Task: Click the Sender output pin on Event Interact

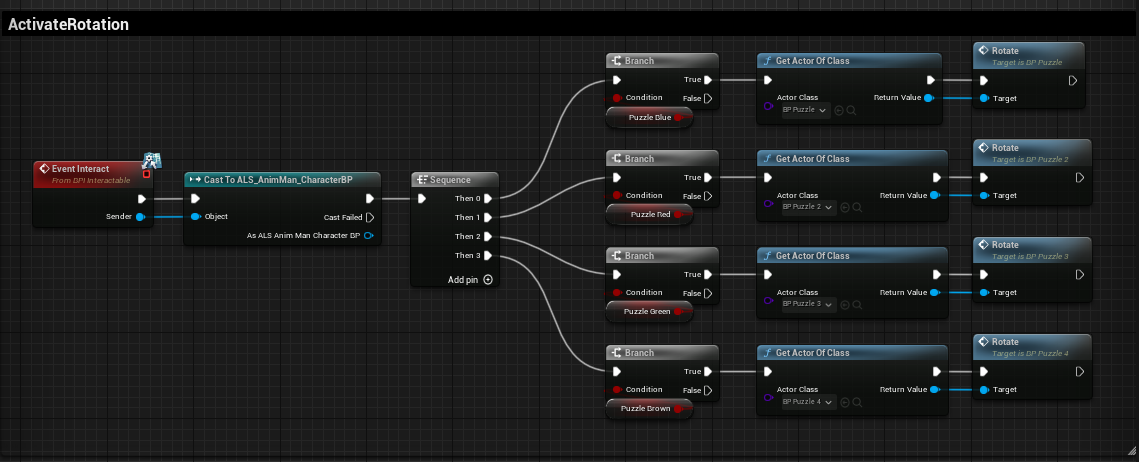Action: [x=140, y=216]
